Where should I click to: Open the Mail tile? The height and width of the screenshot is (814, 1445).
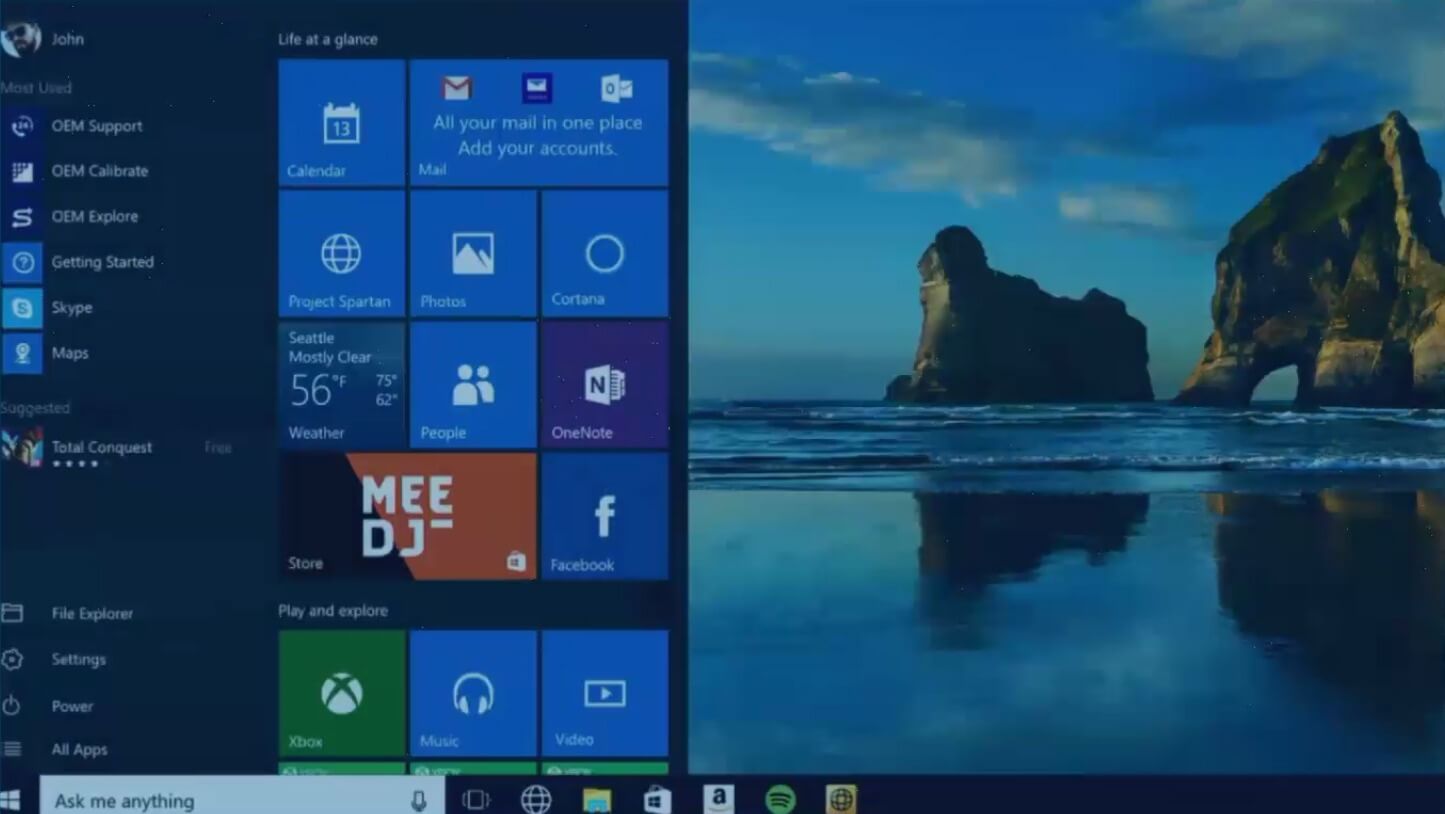[538, 122]
